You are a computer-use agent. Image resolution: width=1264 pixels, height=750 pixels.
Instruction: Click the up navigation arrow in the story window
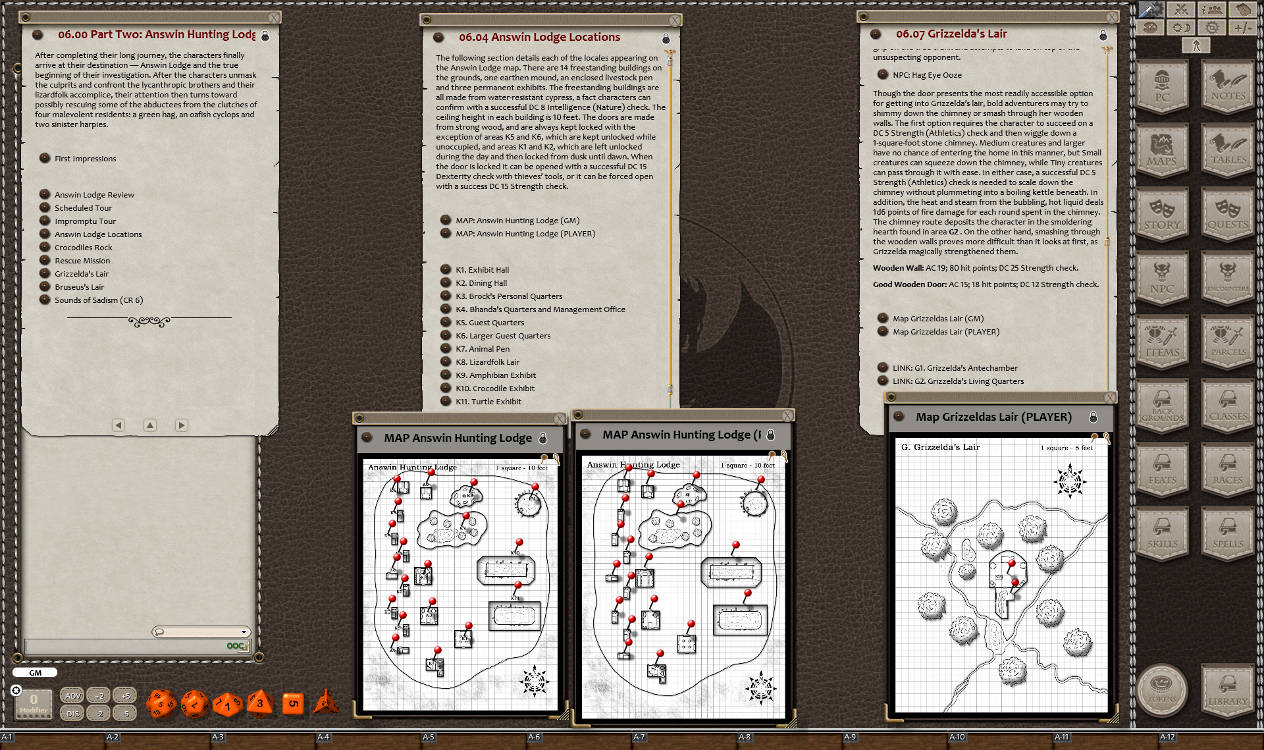coord(149,425)
